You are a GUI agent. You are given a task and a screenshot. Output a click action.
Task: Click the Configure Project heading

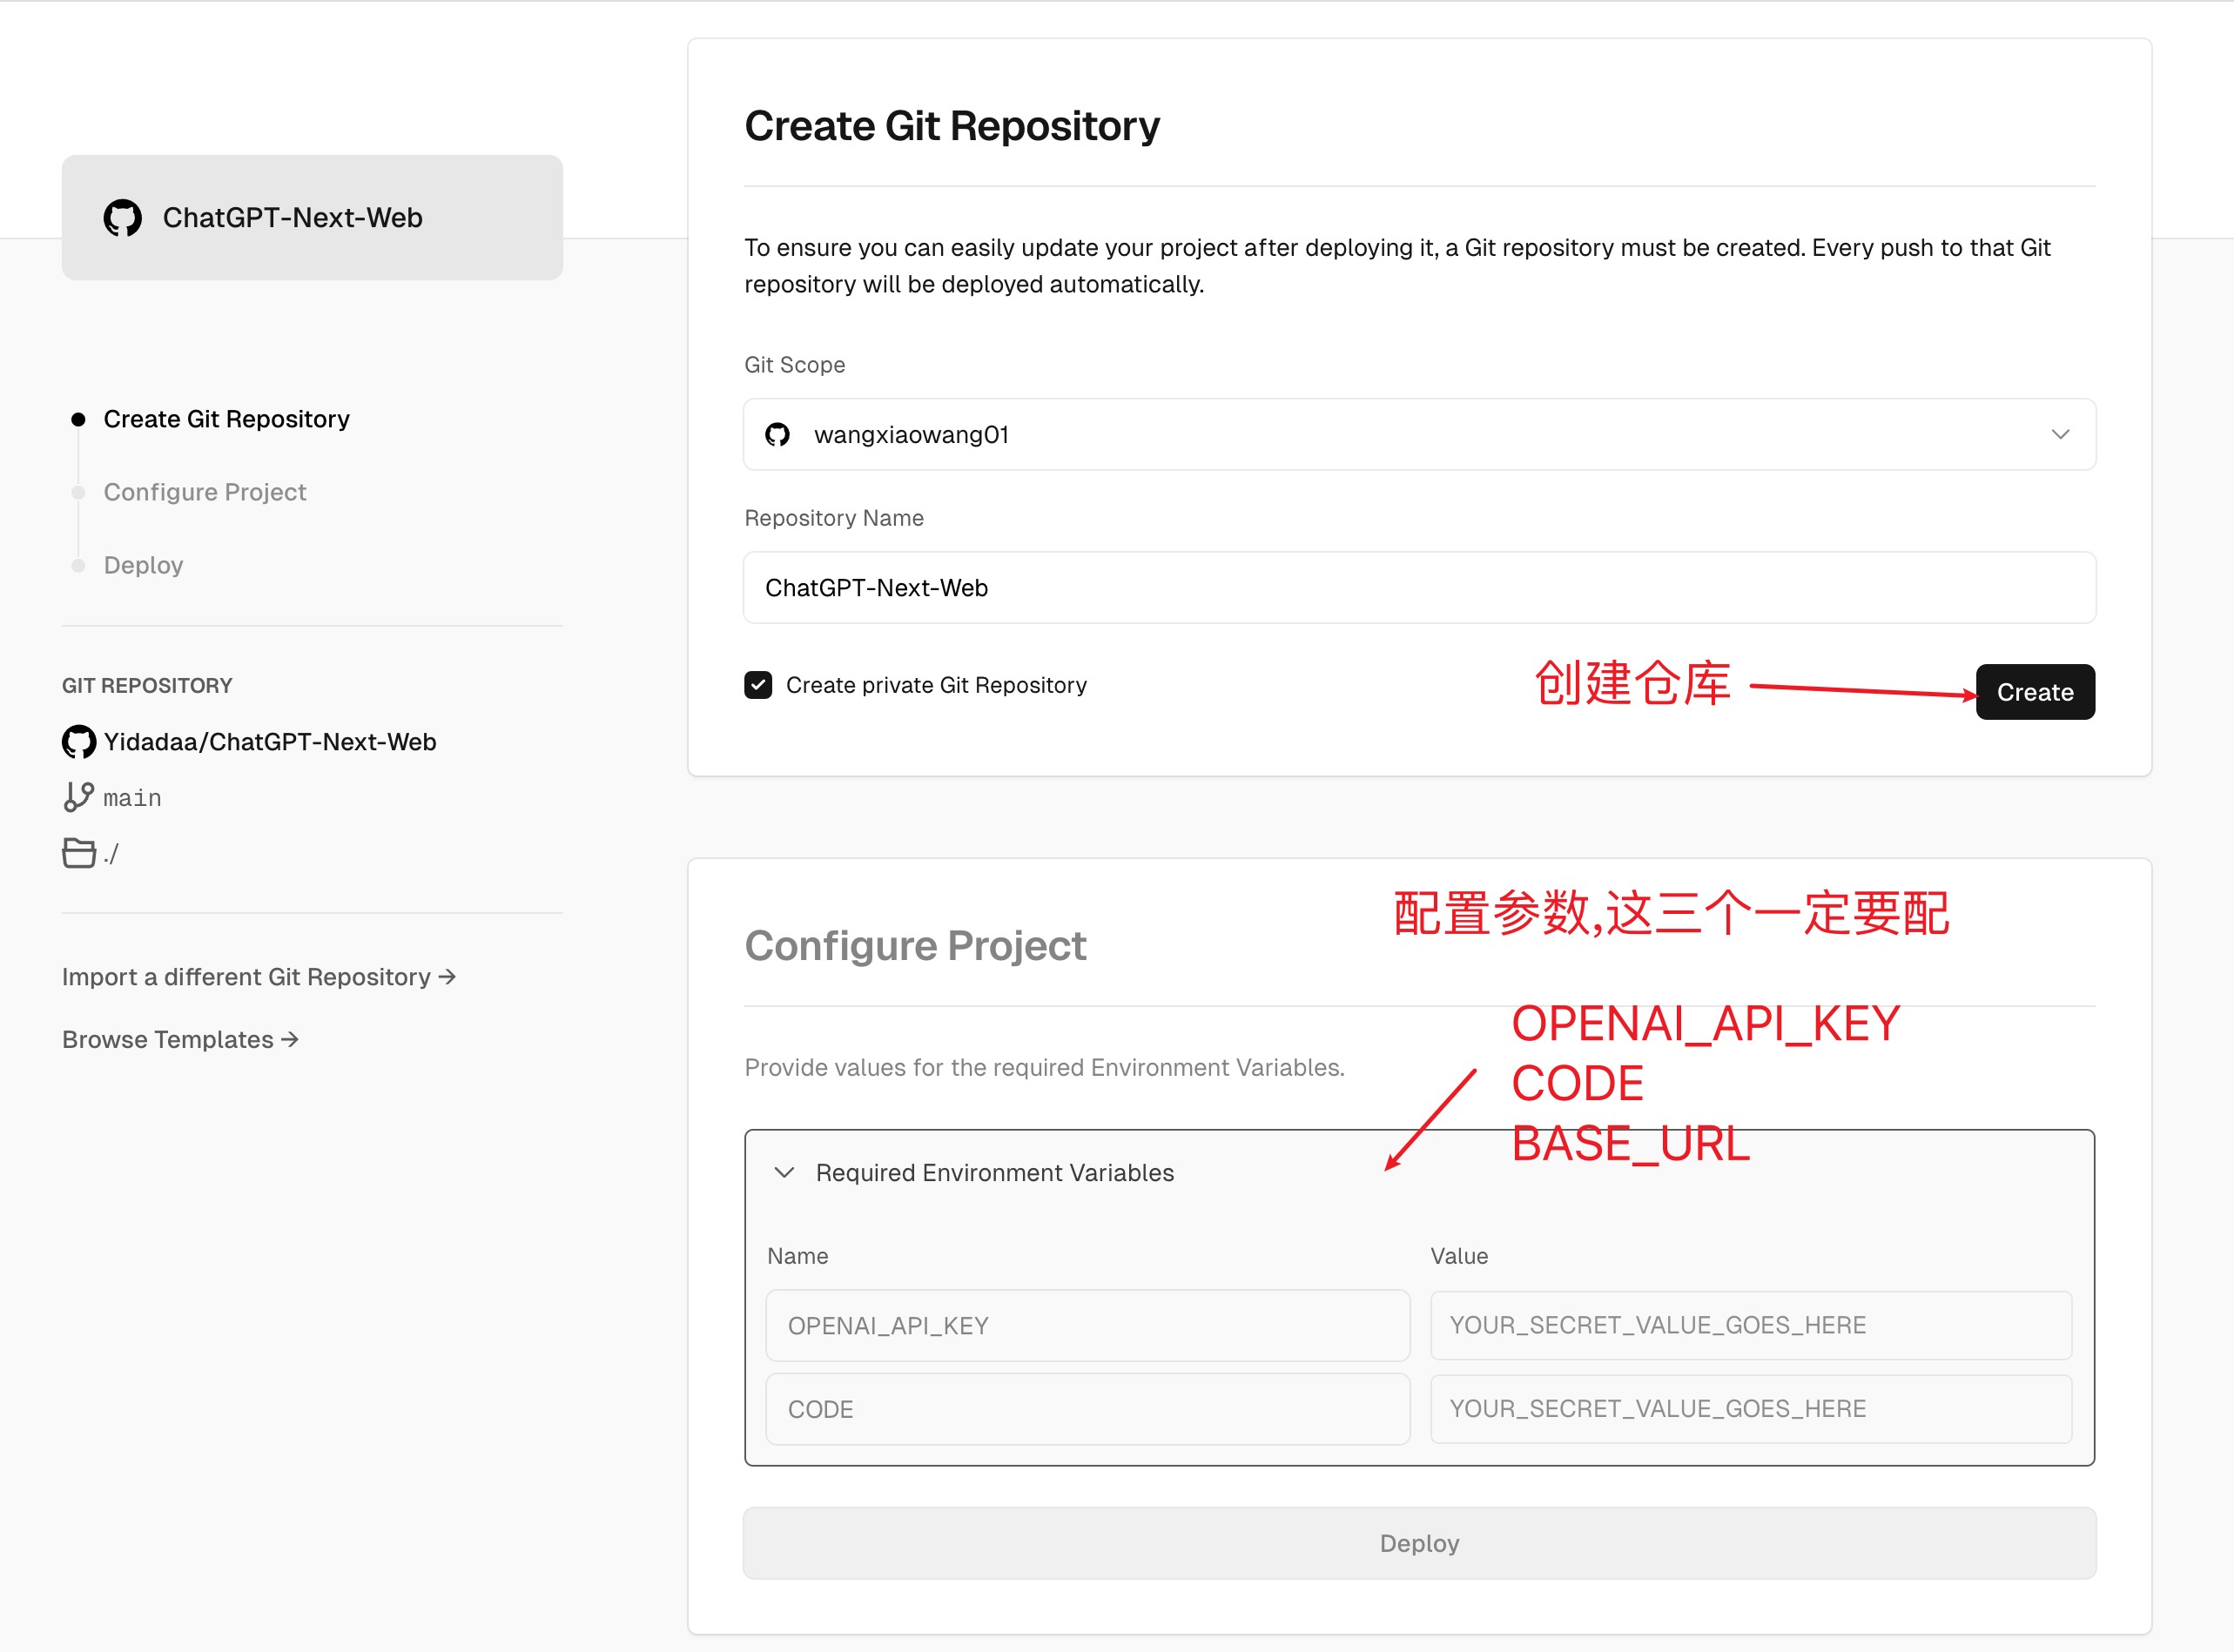(x=915, y=946)
